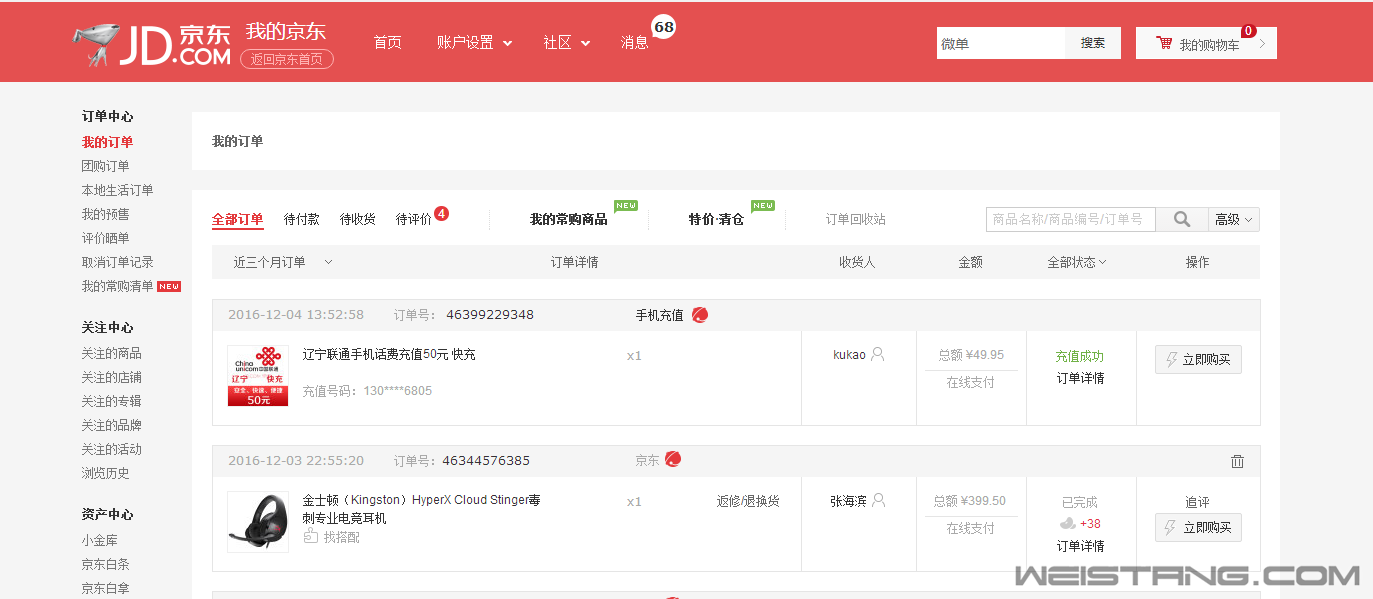The image size is (1373, 599).
Task: Click the 找搭配 link
Action: coord(341,537)
